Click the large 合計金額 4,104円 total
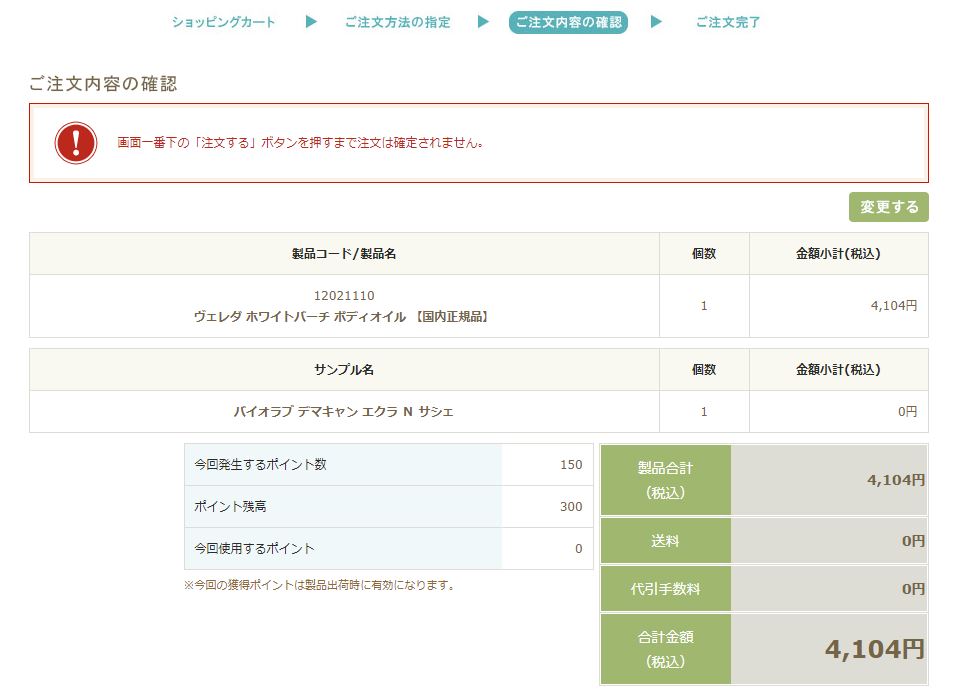The image size is (959, 698). point(875,649)
